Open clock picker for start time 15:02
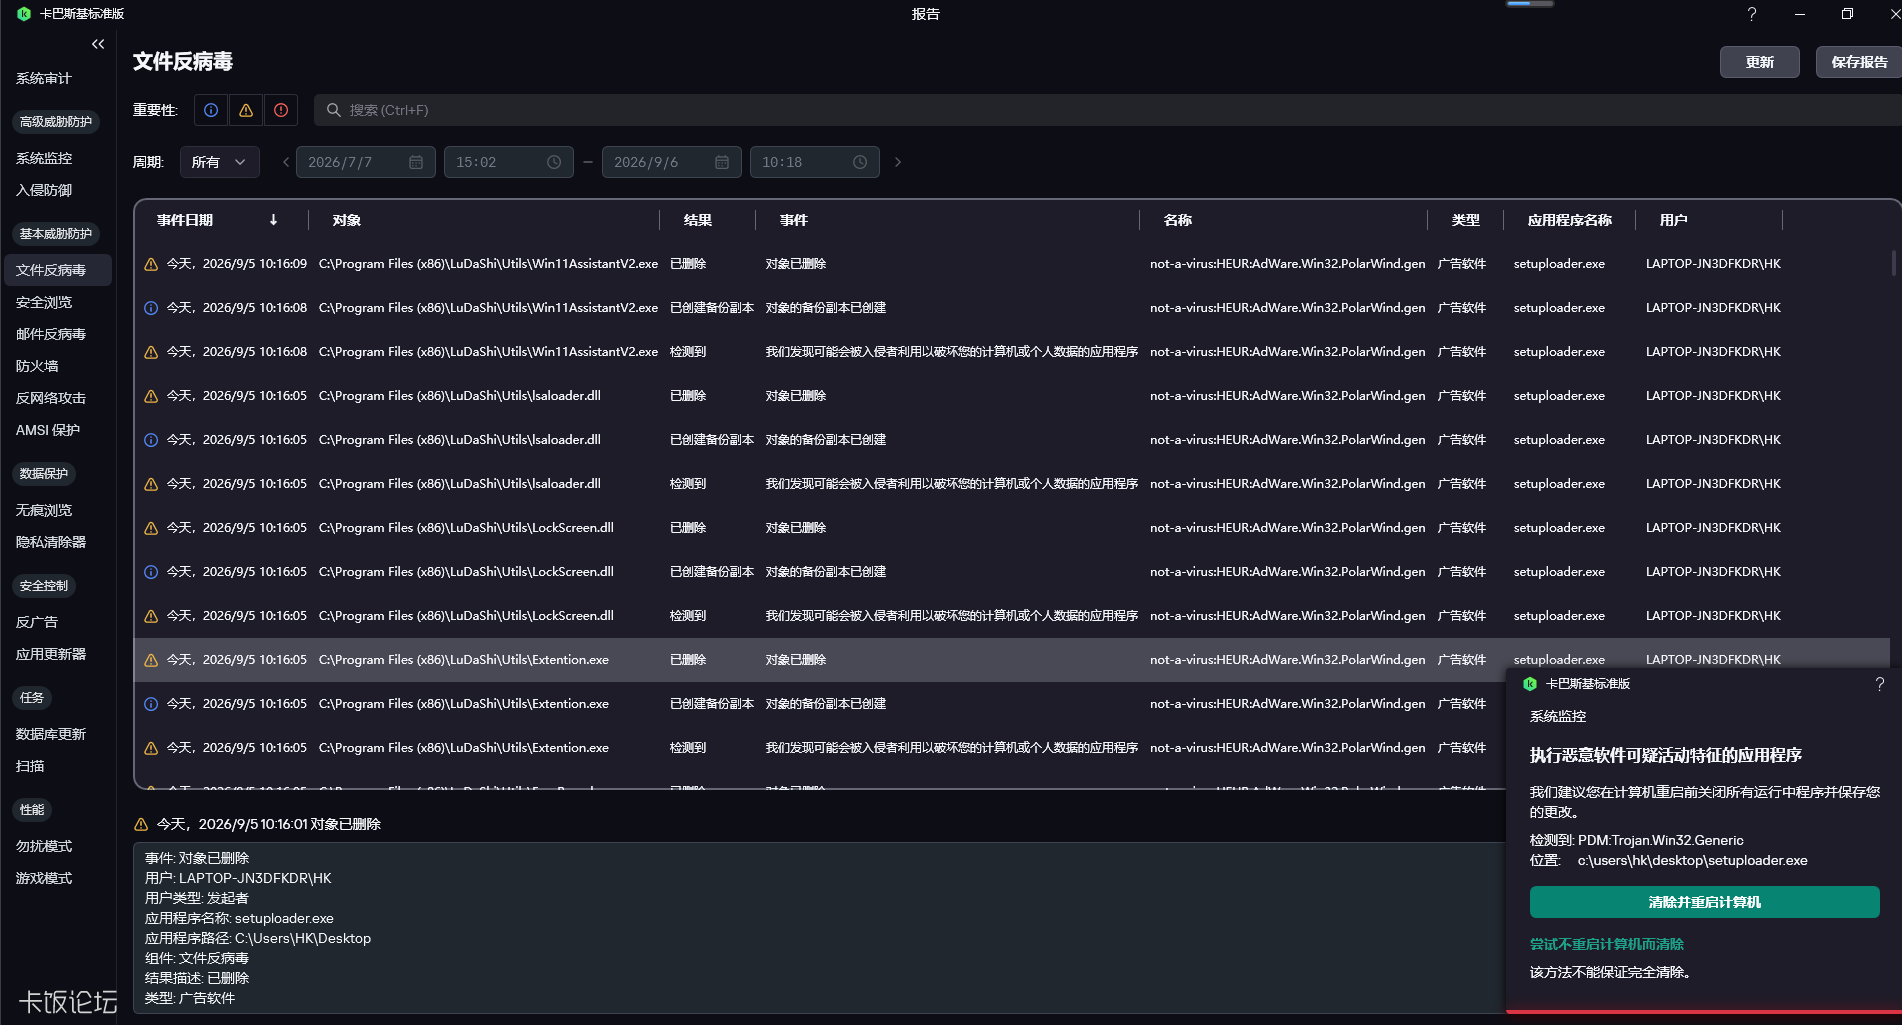 coord(554,162)
